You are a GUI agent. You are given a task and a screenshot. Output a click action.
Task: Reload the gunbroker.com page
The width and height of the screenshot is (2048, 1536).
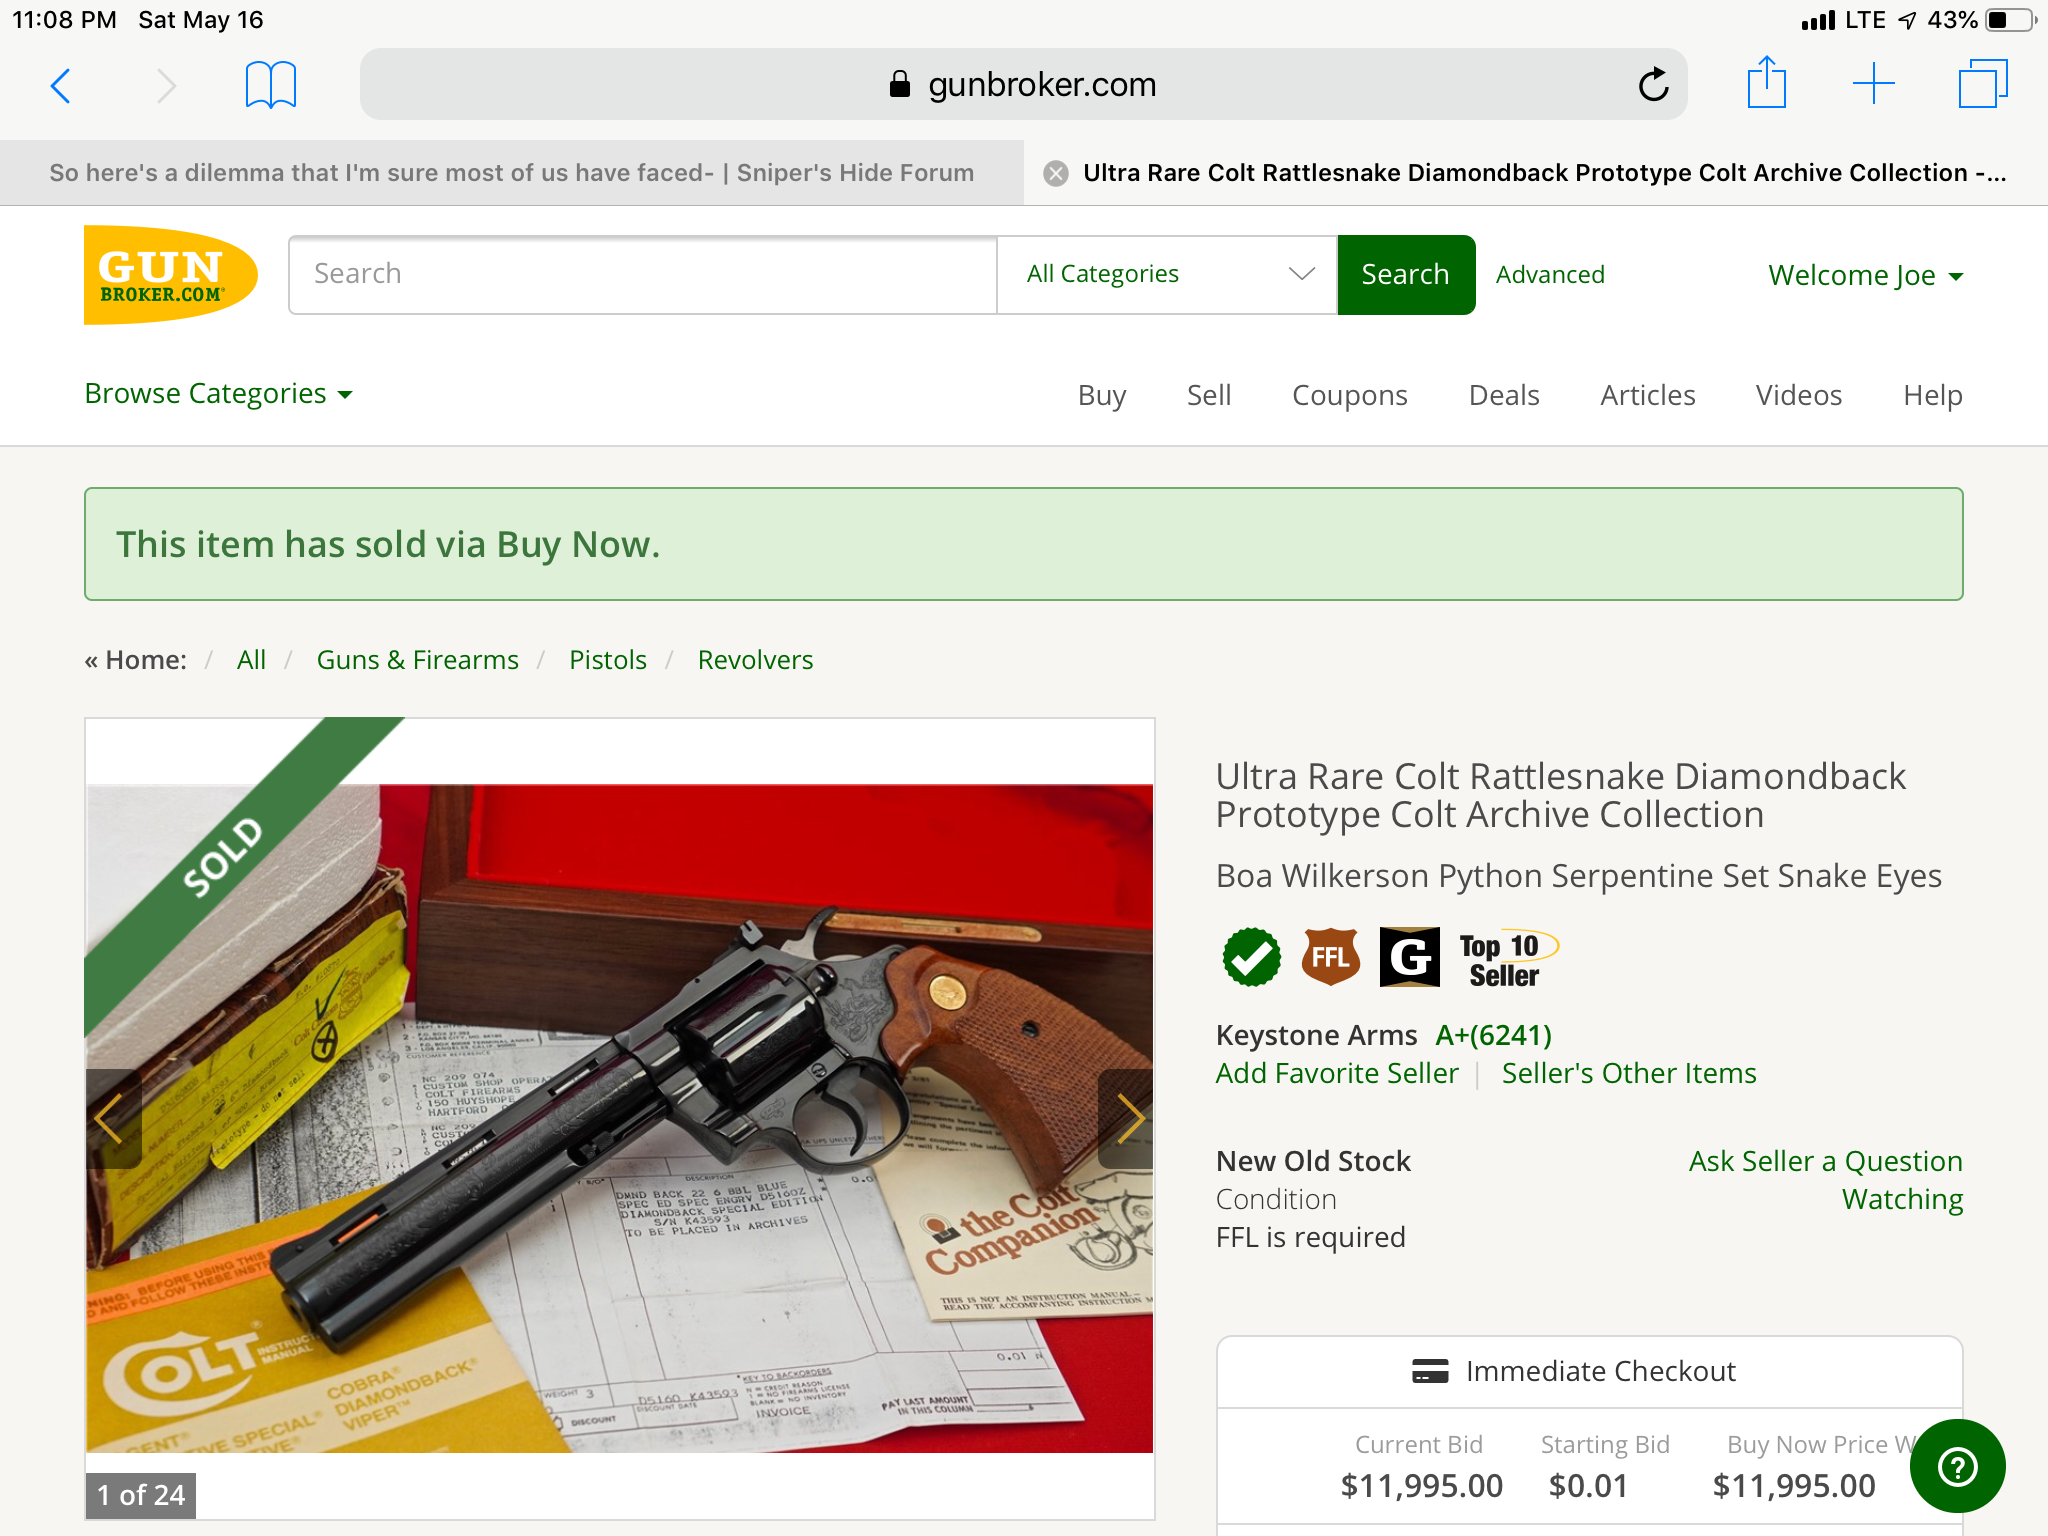point(1653,85)
